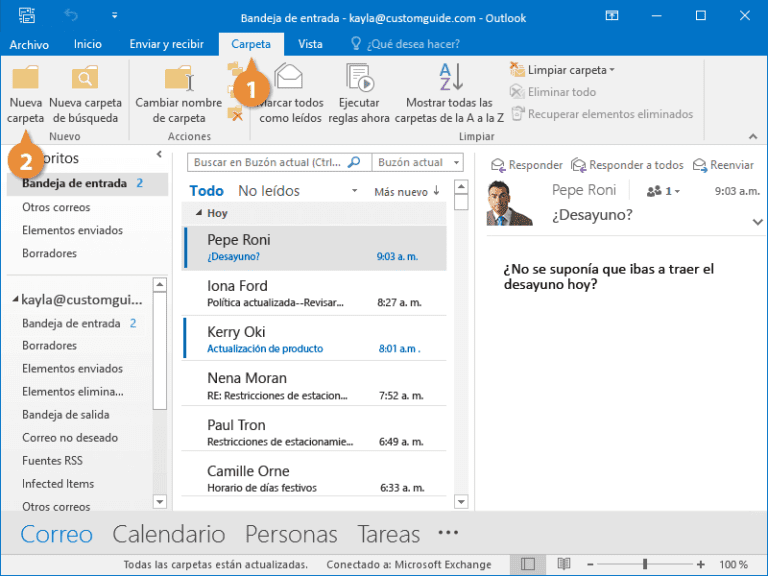Collapse the folder pane with arrow

click(x=159, y=155)
